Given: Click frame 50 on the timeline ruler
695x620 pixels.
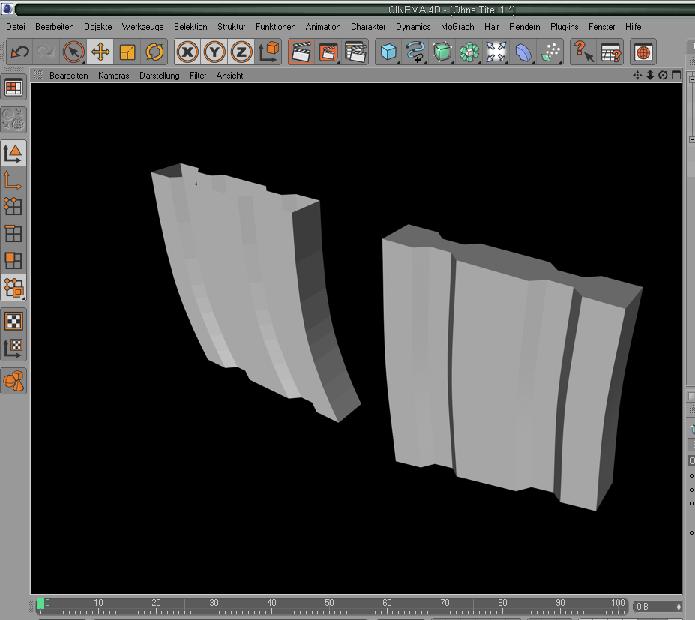Looking at the screenshot, I should (x=329, y=605).
